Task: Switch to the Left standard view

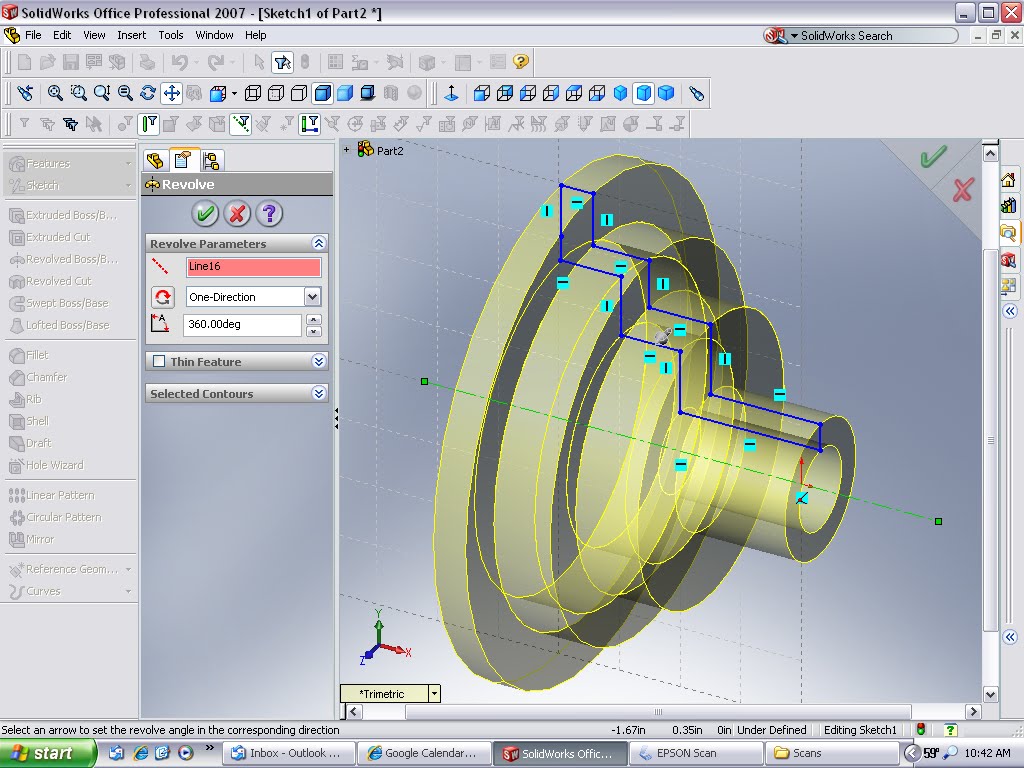Action: [x=528, y=93]
